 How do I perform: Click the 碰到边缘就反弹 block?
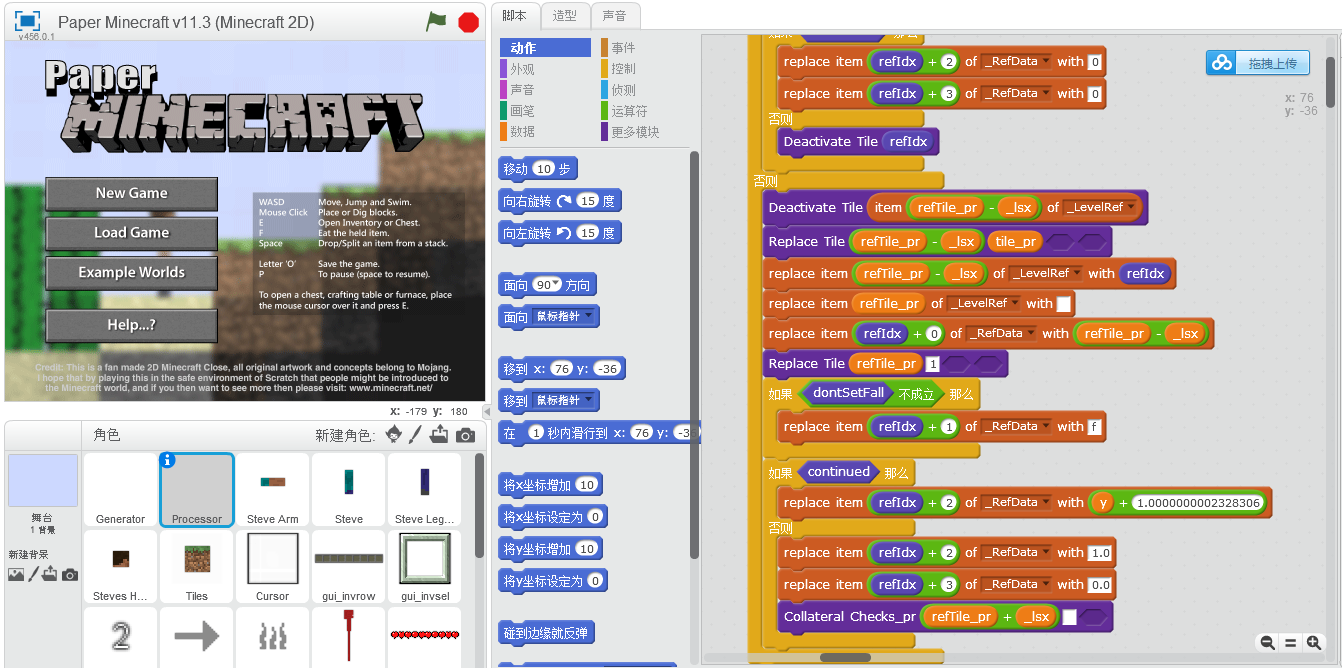(546, 633)
